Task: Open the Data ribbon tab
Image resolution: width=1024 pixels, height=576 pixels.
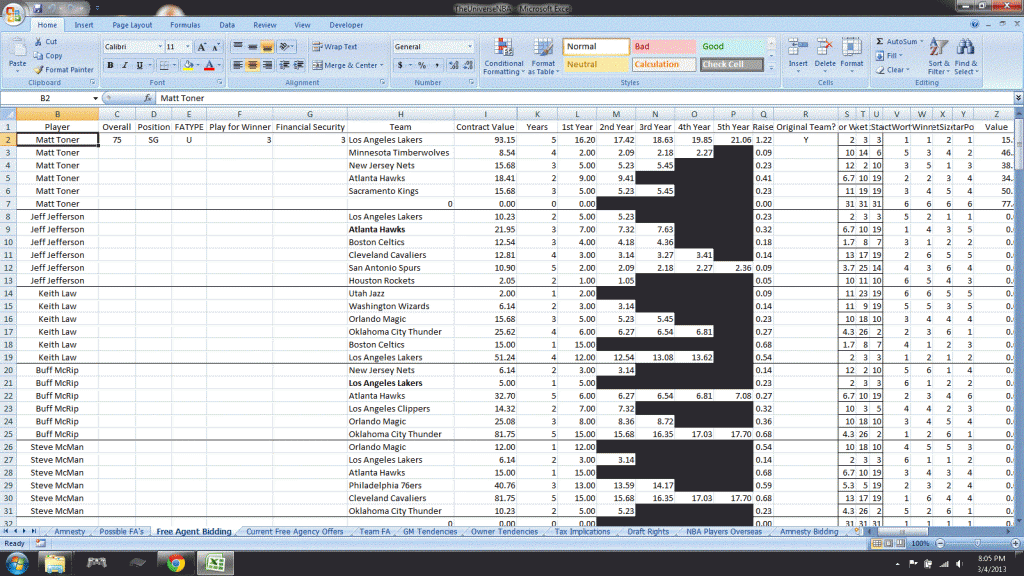Action: [x=227, y=25]
